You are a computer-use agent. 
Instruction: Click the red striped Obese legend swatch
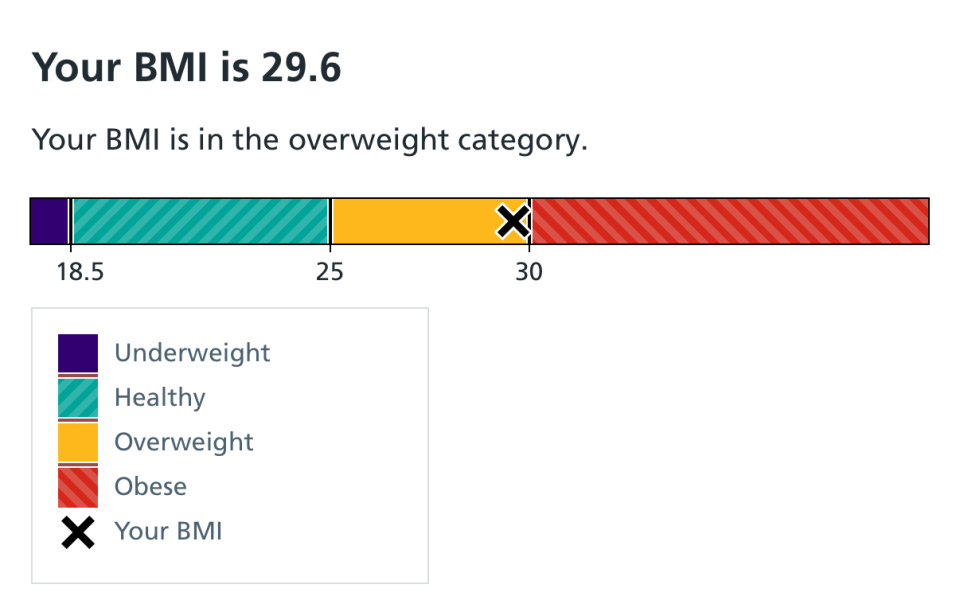(78, 486)
